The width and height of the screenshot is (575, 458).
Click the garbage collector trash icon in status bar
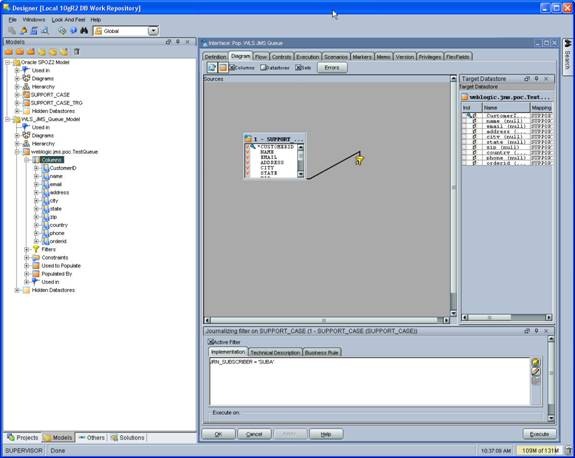[x=568, y=450]
